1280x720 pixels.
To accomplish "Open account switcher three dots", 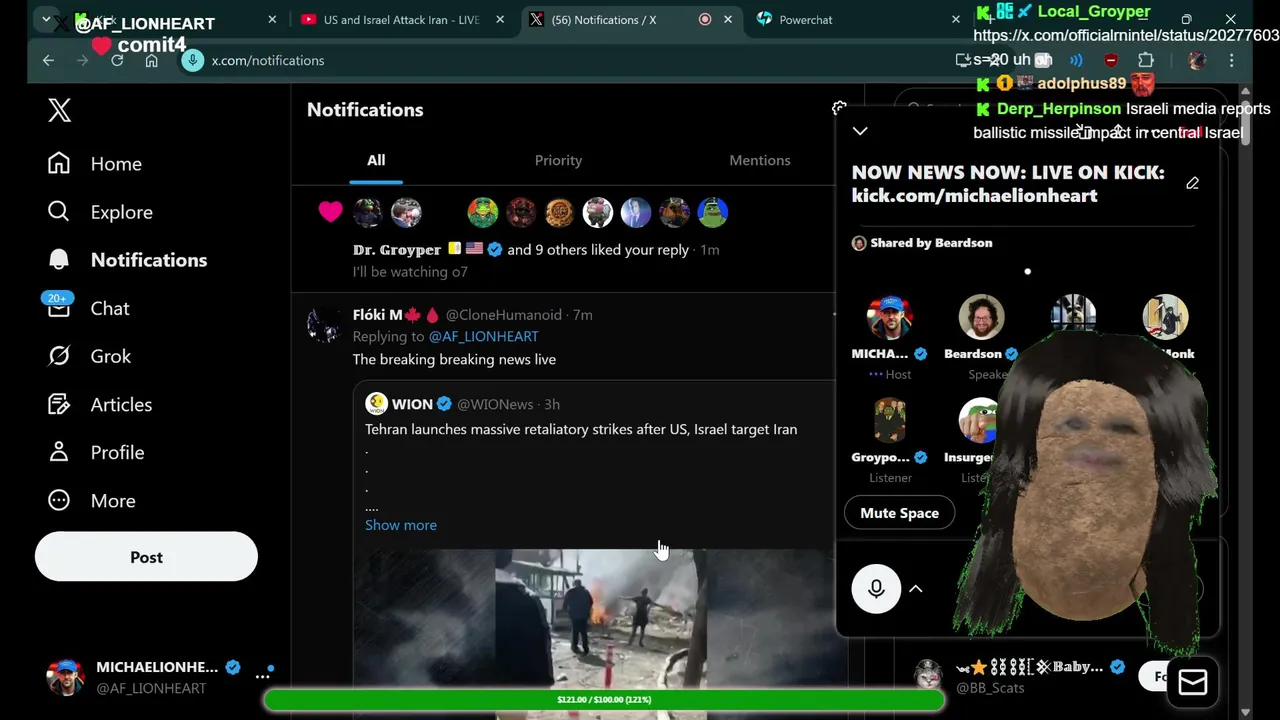I will point(262,676).
